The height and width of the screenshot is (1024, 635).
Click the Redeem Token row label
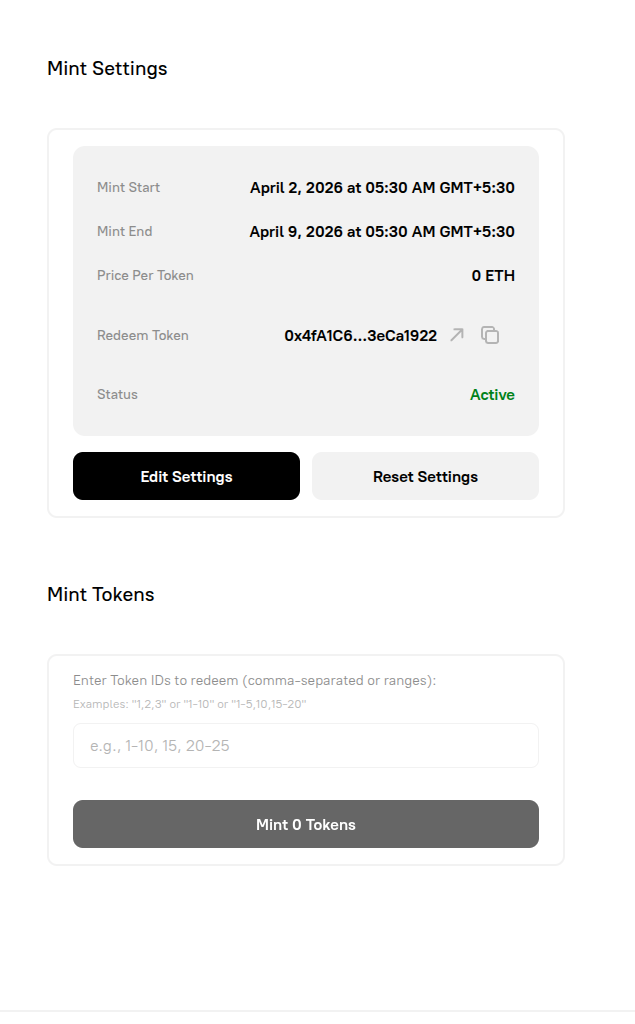click(x=142, y=335)
